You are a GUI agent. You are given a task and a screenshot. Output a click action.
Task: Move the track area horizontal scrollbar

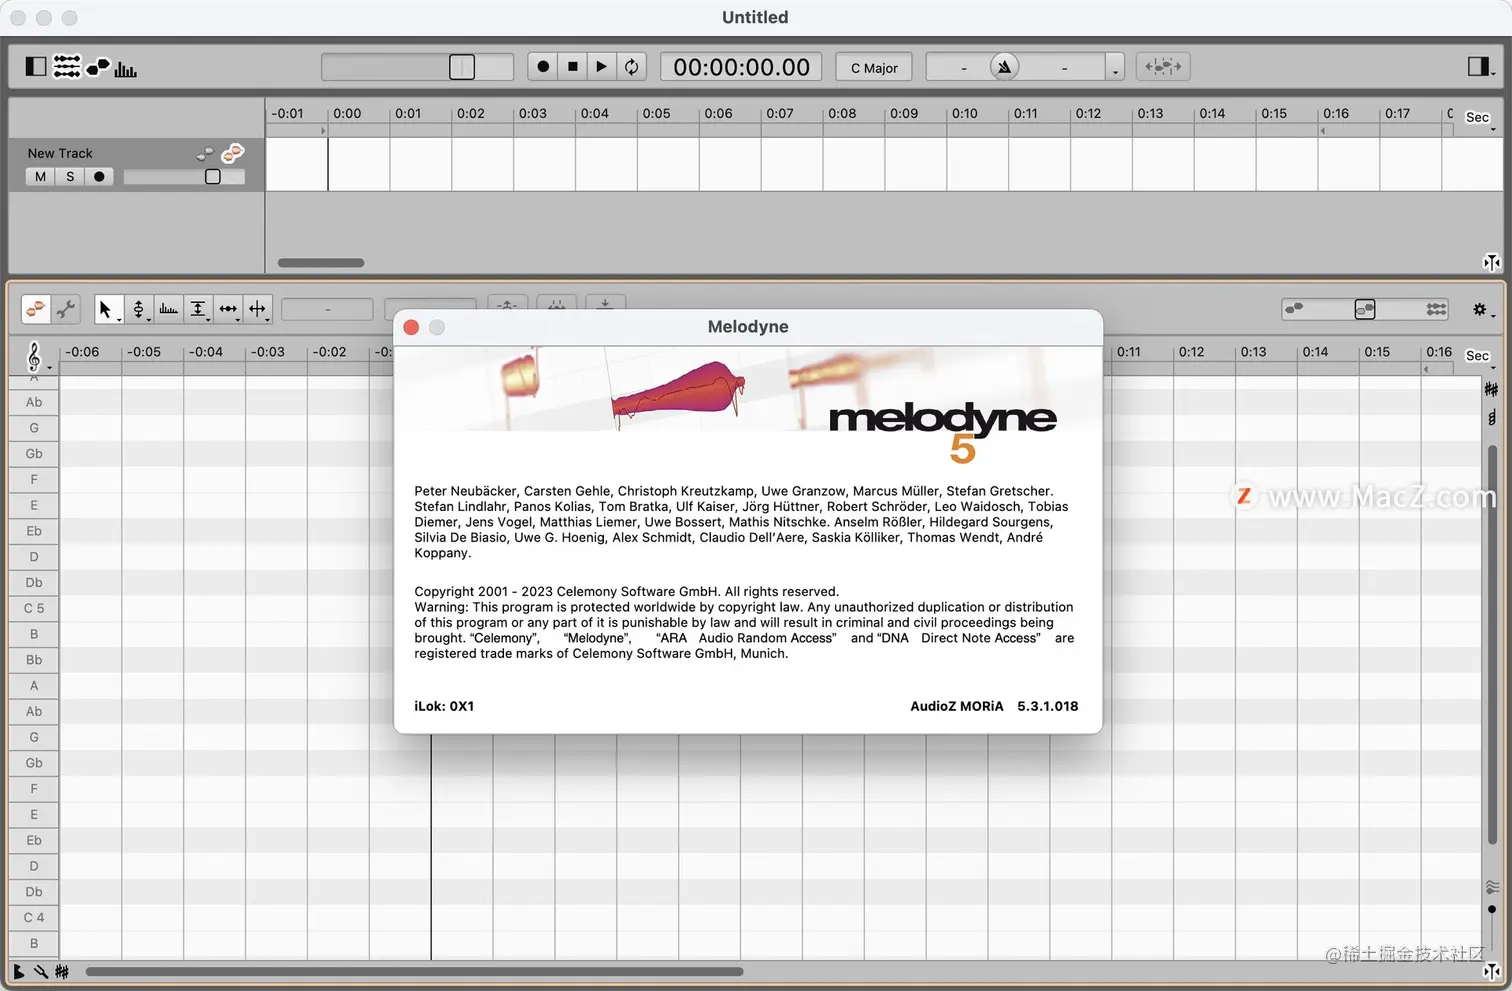(x=321, y=263)
